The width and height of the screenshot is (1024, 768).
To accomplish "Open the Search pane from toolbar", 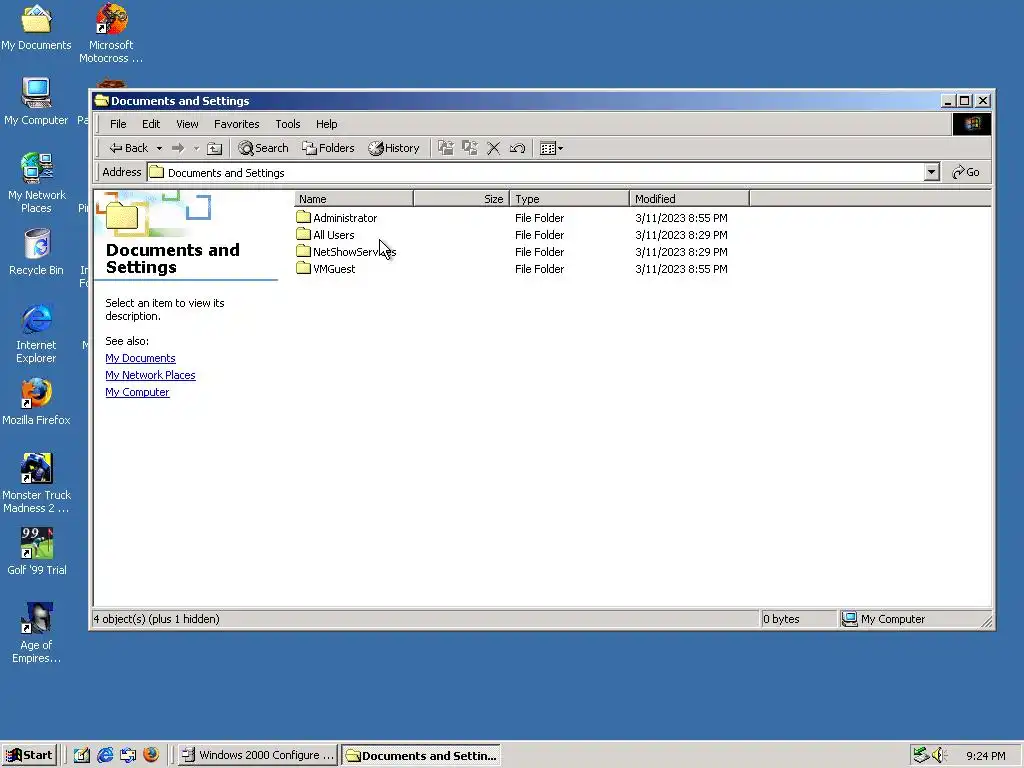I will (x=263, y=148).
